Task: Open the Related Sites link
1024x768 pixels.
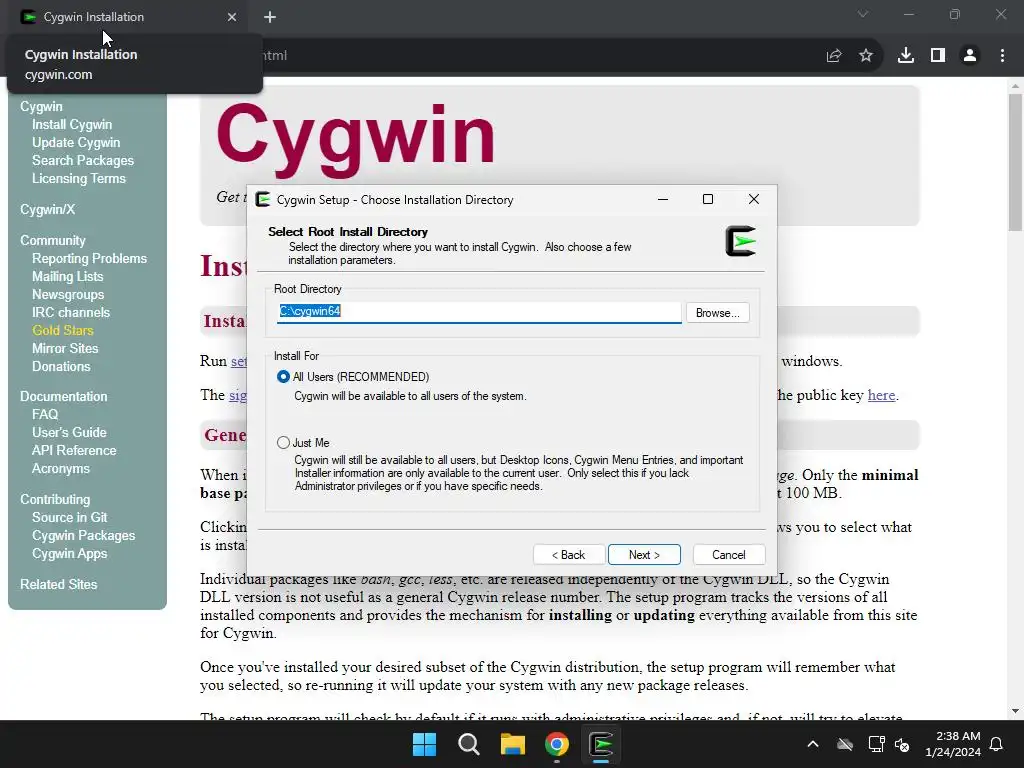Action: click(x=58, y=584)
